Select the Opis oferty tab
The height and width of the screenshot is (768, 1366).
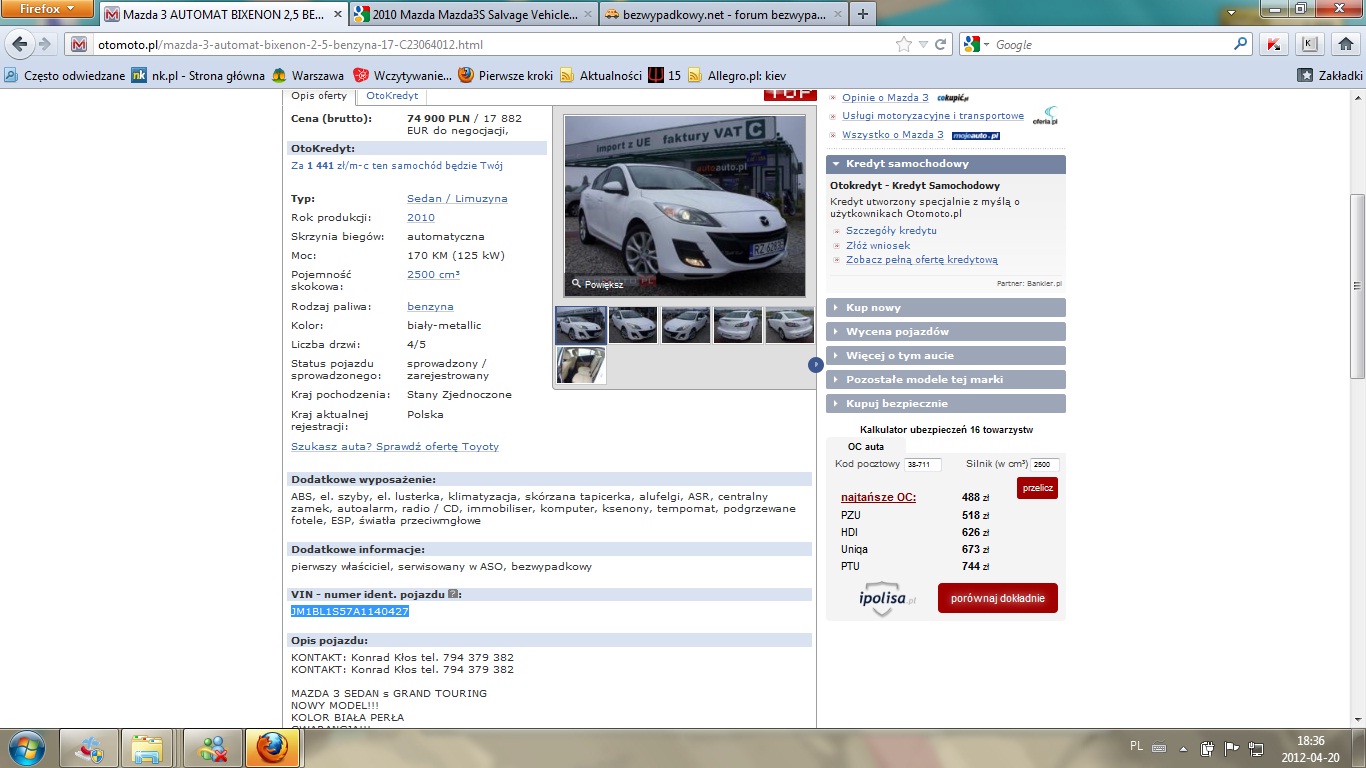319,96
